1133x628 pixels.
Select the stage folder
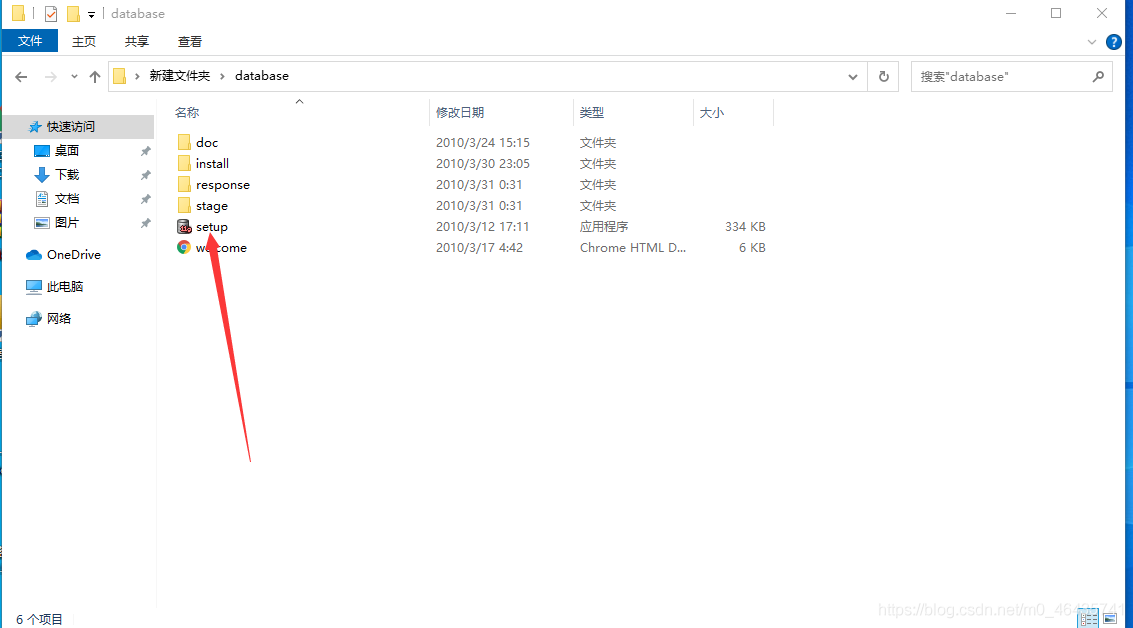tap(212, 205)
